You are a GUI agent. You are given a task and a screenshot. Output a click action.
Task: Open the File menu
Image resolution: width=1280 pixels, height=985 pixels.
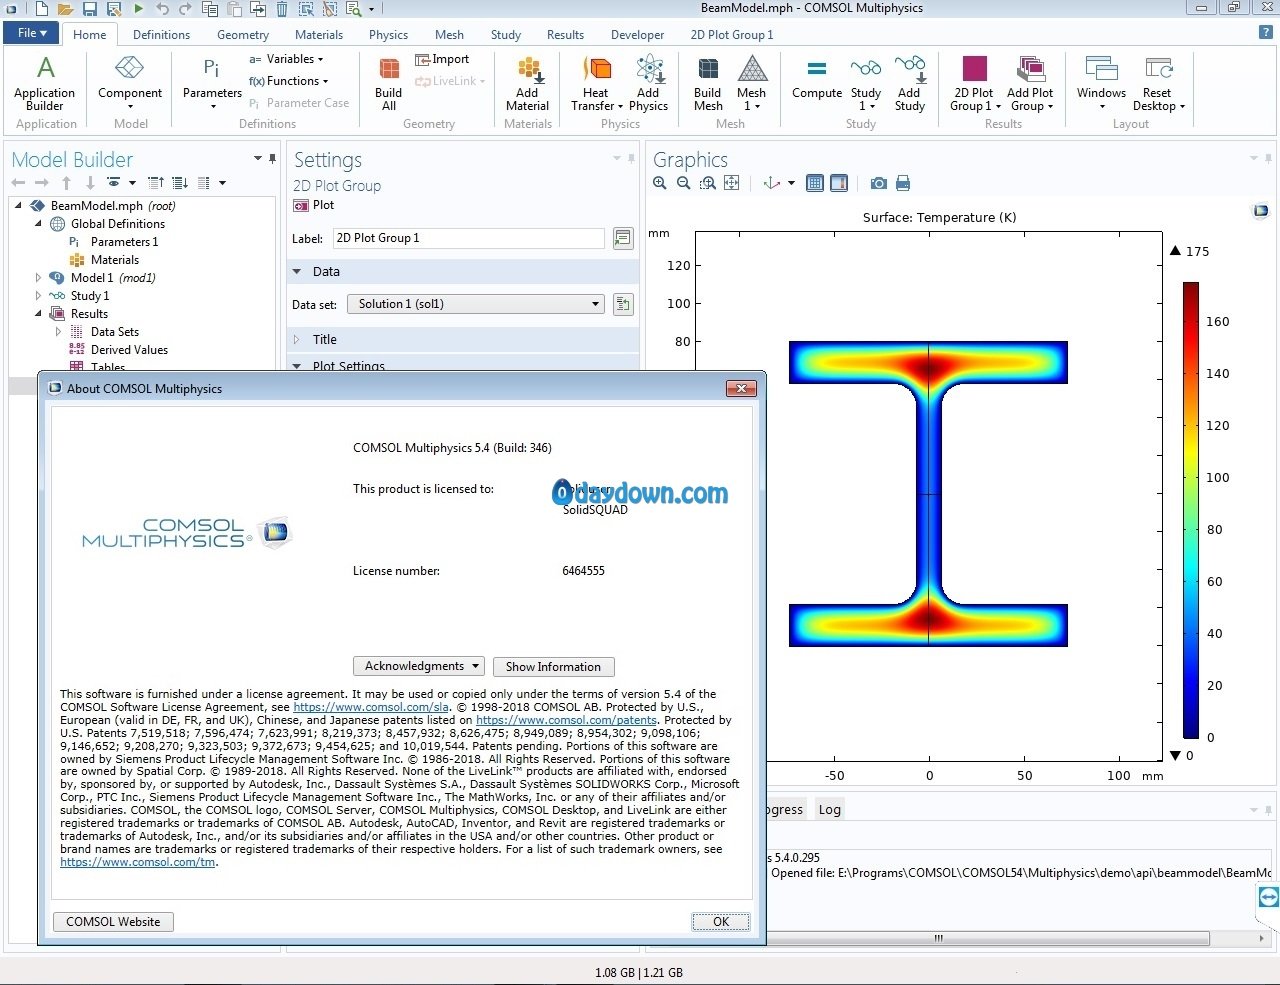pos(32,33)
